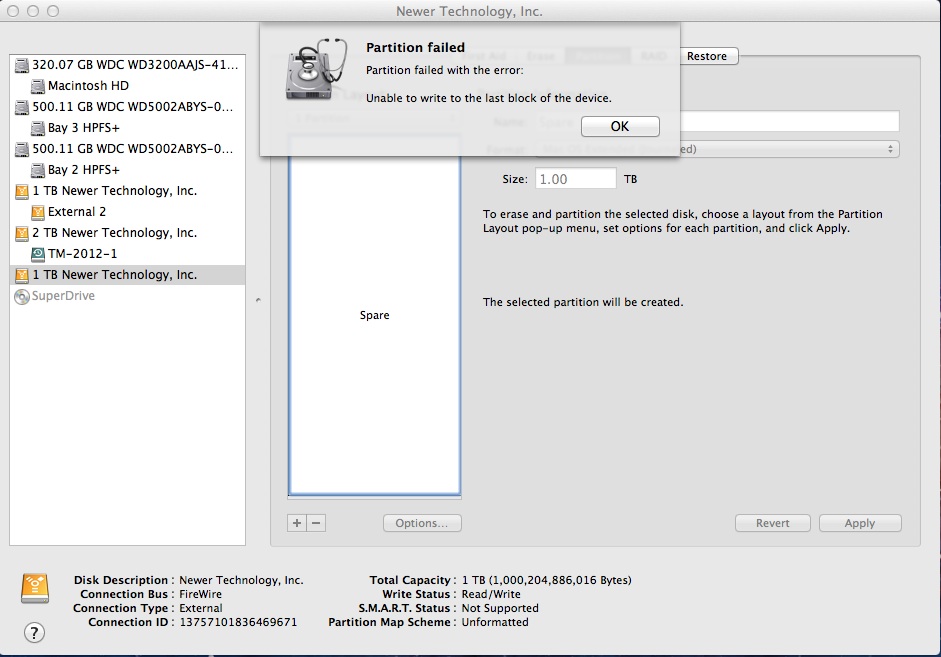Click the Disk Utility stethoscope icon in dialog

point(316,69)
